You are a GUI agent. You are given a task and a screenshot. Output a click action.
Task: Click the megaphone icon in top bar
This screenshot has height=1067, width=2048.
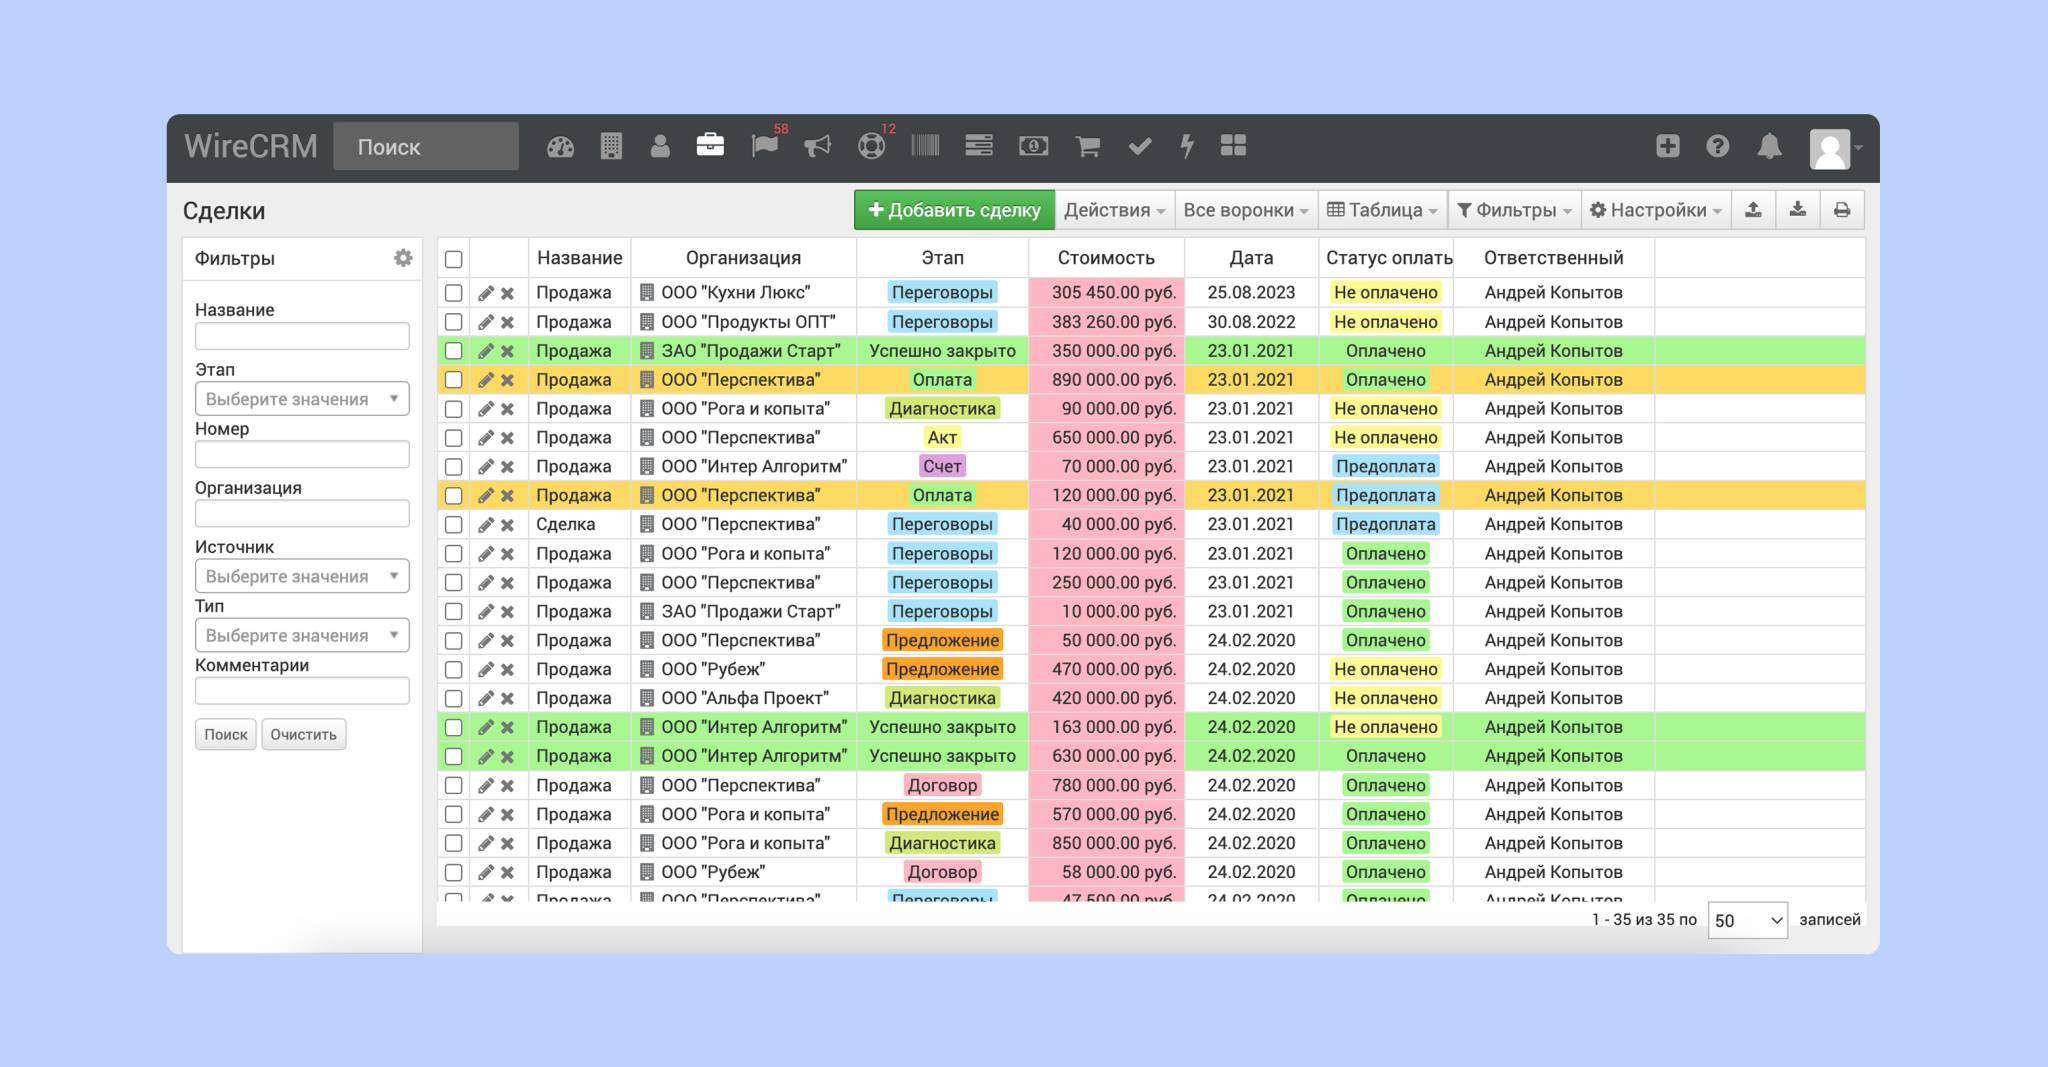tap(817, 147)
